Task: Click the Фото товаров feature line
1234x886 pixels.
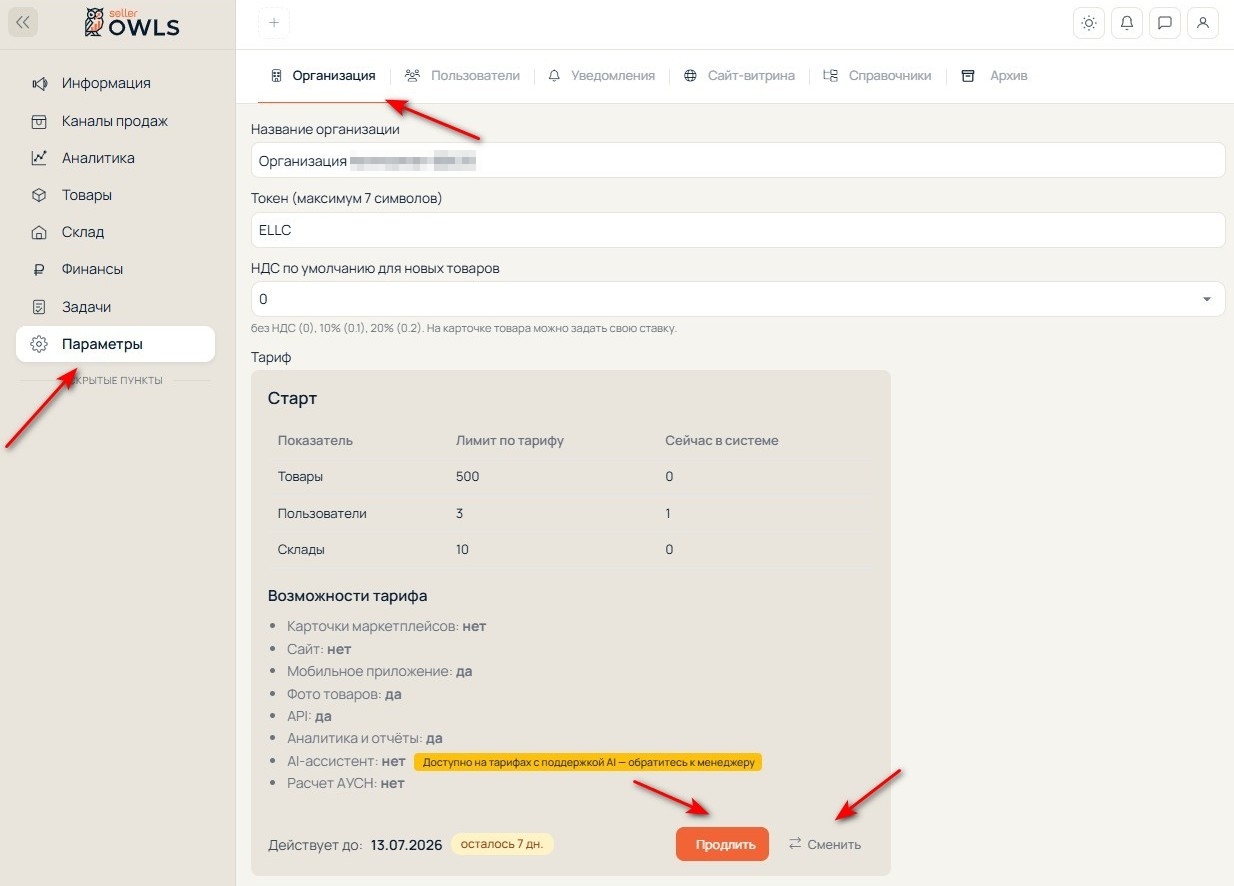Action: pos(344,694)
